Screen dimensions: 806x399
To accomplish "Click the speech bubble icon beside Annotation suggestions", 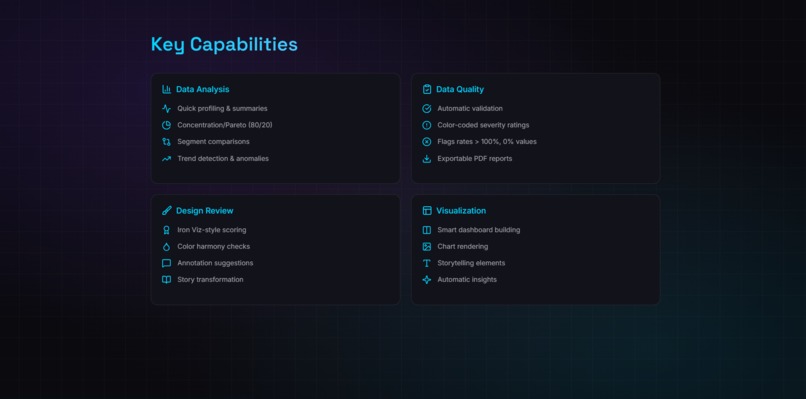I will 167,263.
